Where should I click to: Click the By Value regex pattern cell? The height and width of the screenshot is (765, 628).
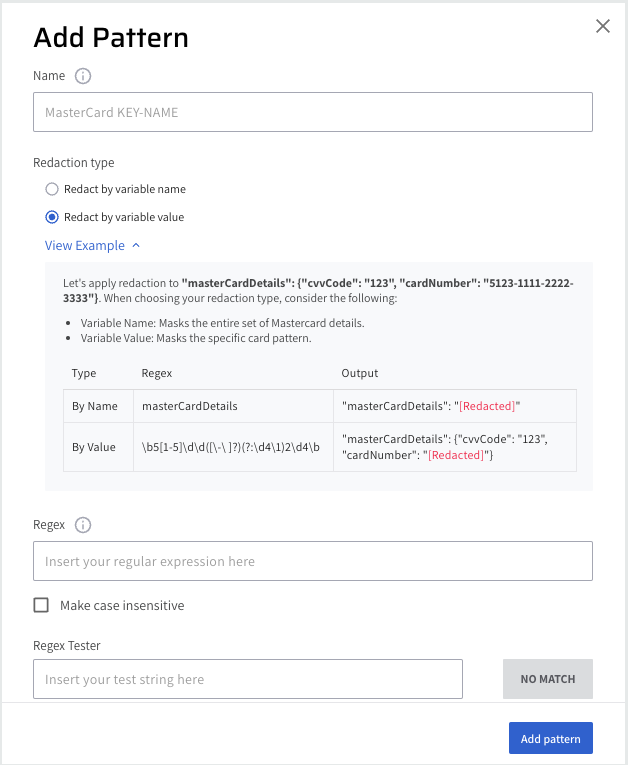tap(233, 447)
